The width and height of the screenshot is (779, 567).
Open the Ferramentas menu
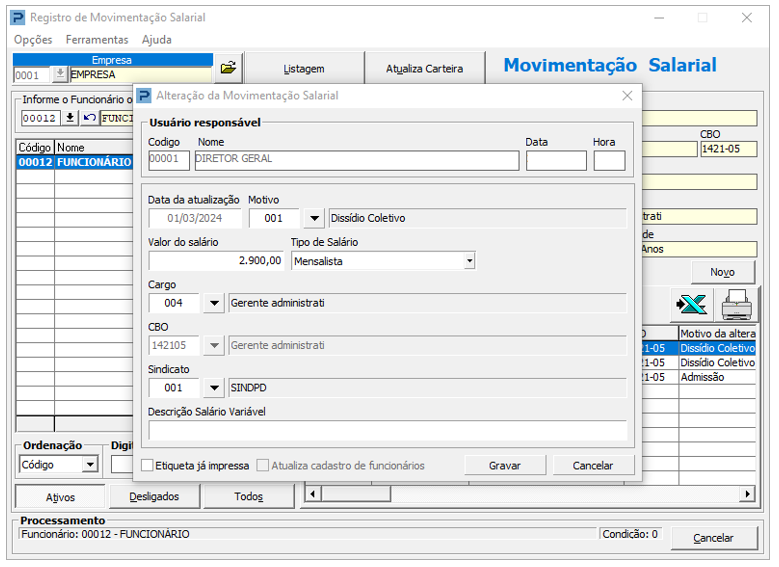(97, 40)
